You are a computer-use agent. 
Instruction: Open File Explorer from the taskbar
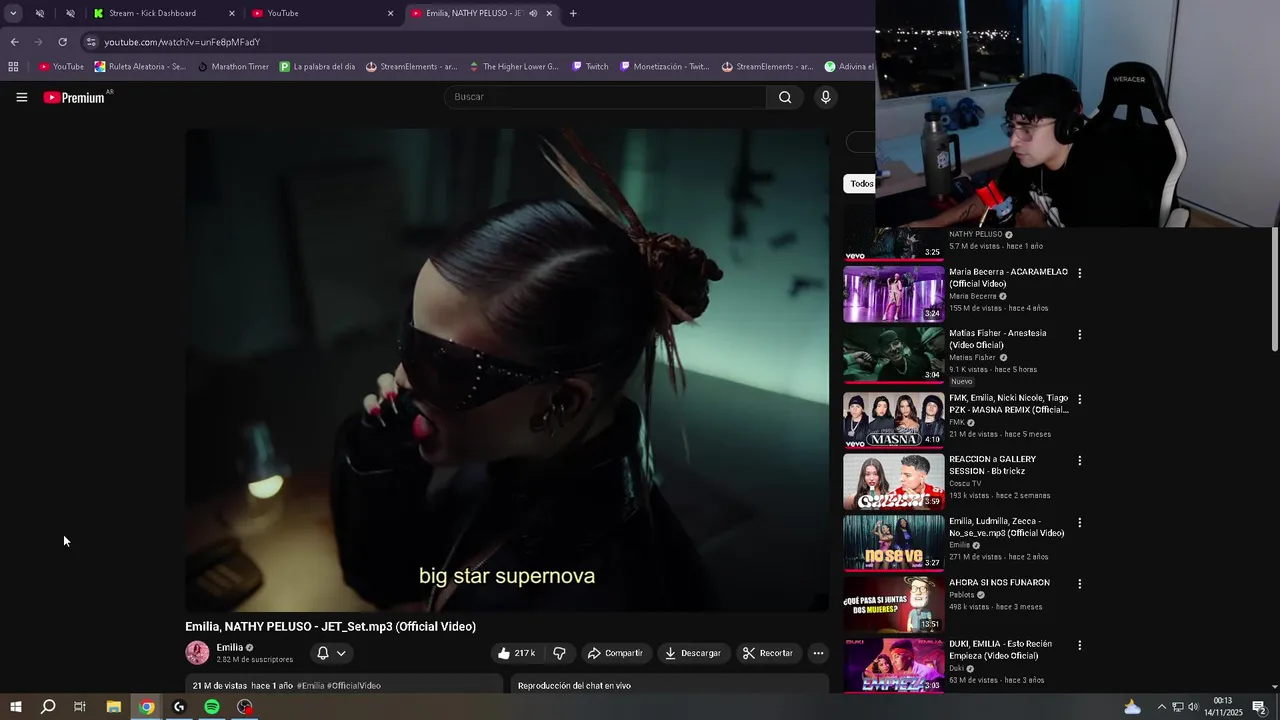(x=114, y=707)
